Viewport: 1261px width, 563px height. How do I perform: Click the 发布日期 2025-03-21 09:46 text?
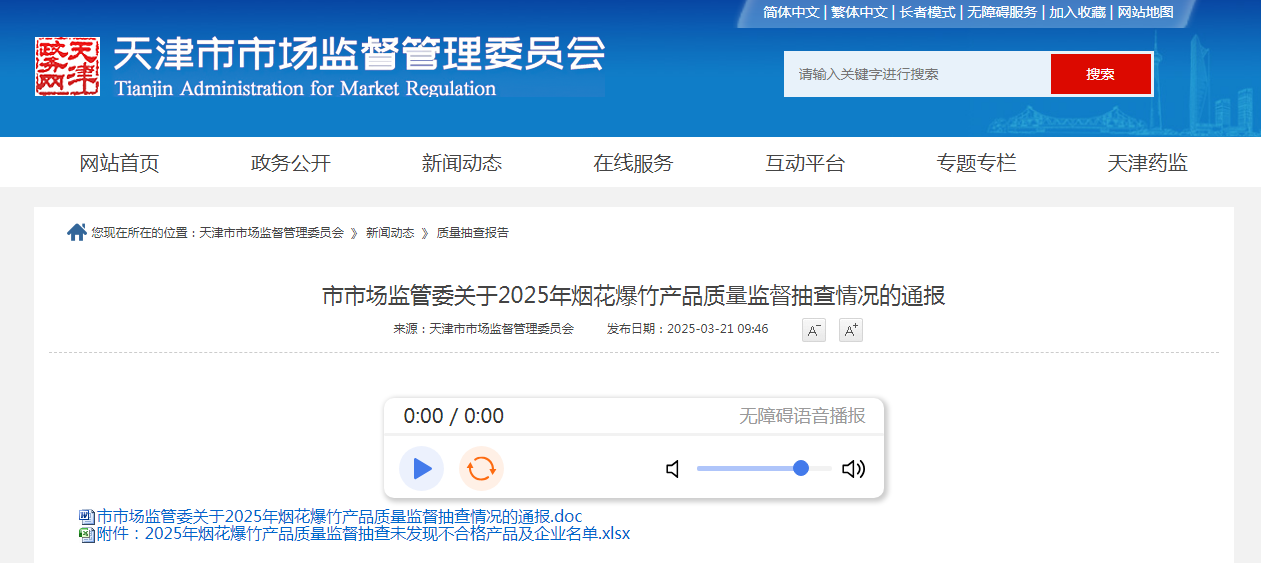[x=688, y=329]
